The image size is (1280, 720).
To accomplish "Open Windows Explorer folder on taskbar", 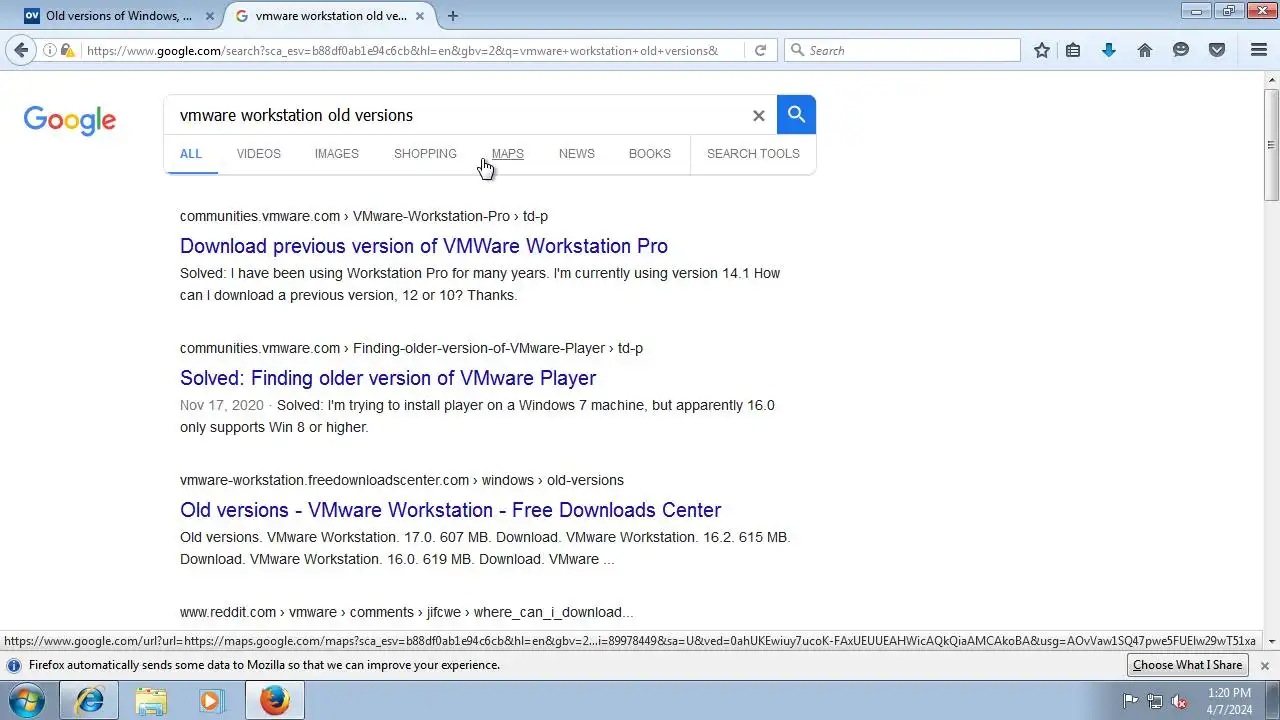I will click(x=151, y=701).
